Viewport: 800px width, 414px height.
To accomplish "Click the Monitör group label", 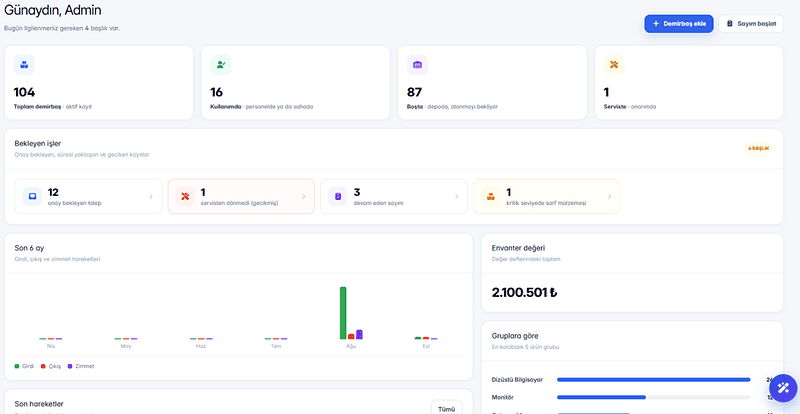I will tap(503, 397).
